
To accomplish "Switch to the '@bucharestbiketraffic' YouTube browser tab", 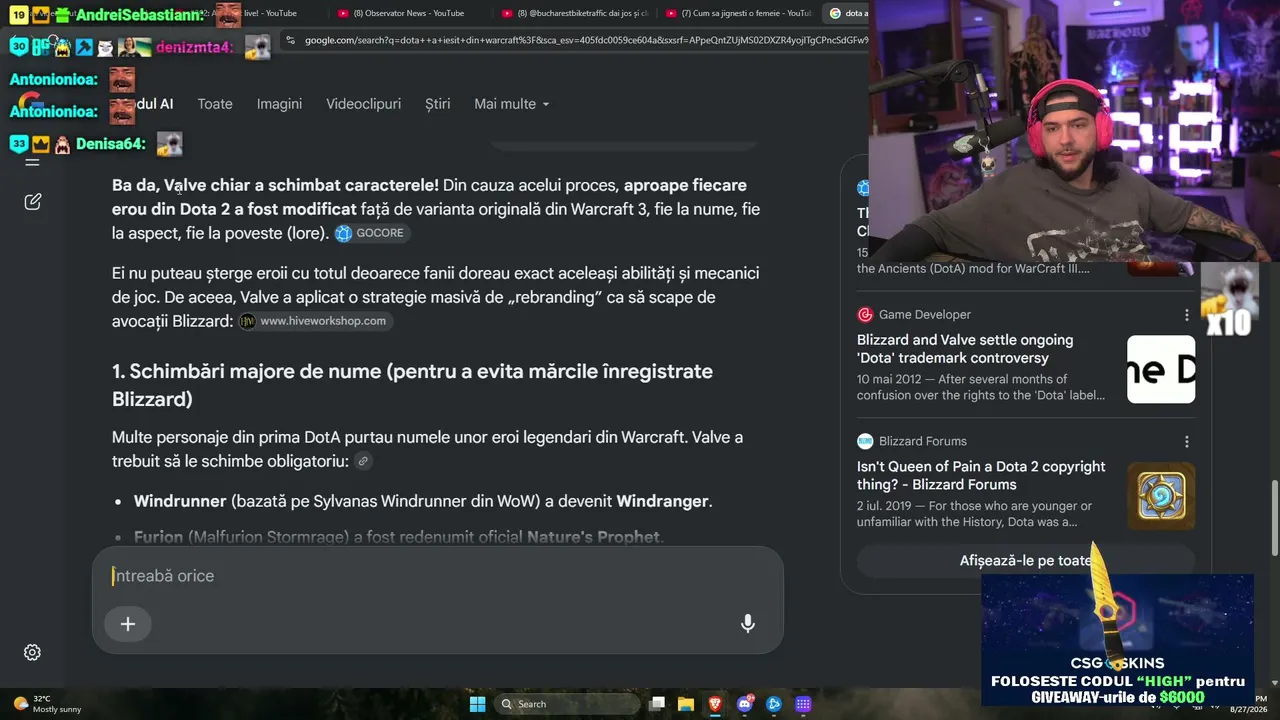I will point(578,13).
